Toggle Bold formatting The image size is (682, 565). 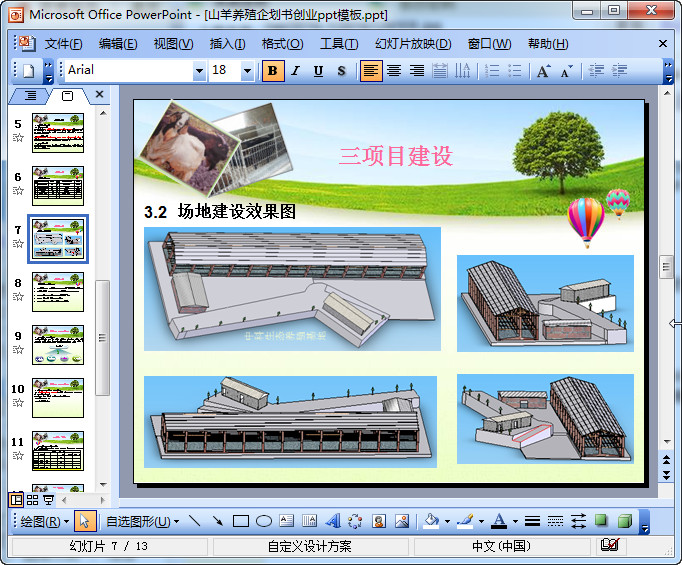point(273,70)
